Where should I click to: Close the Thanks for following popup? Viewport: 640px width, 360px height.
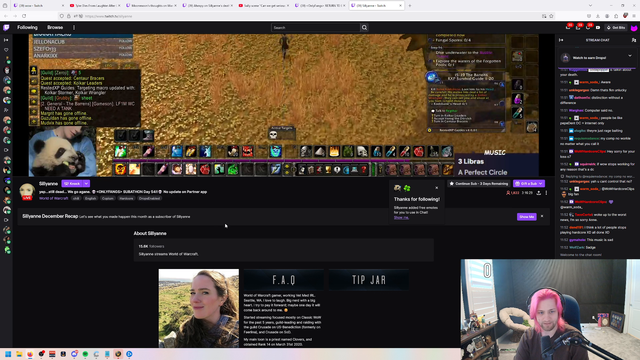pos(437,188)
